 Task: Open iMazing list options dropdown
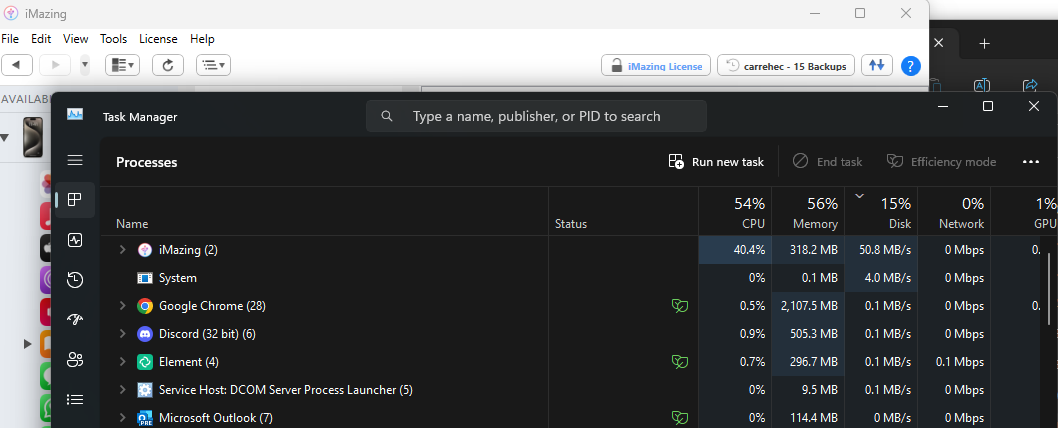tap(214, 65)
